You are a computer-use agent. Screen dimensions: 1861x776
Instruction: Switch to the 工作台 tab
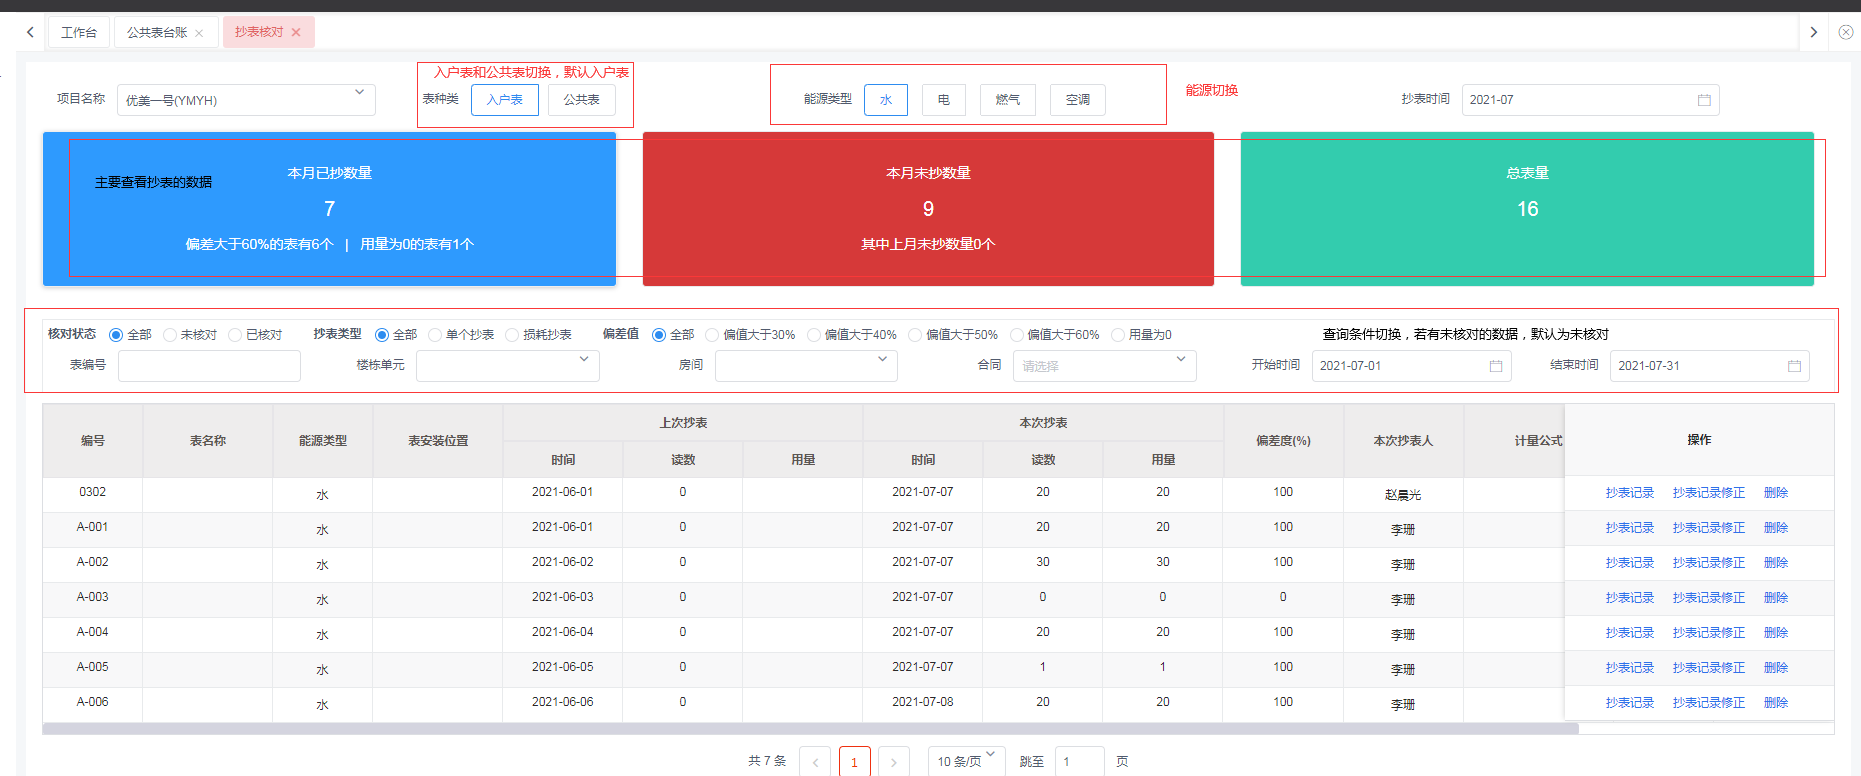(79, 33)
